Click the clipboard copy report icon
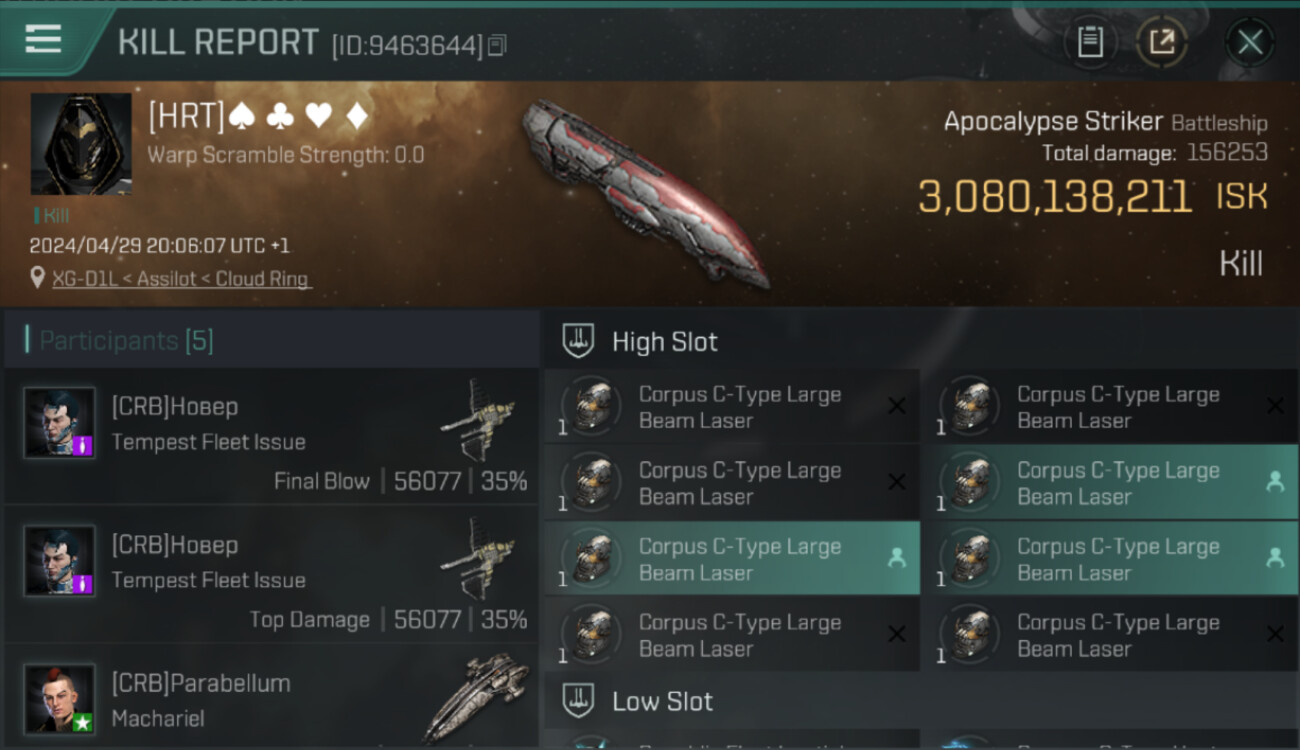This screenshot has width=1300, height=750. 1090,42
